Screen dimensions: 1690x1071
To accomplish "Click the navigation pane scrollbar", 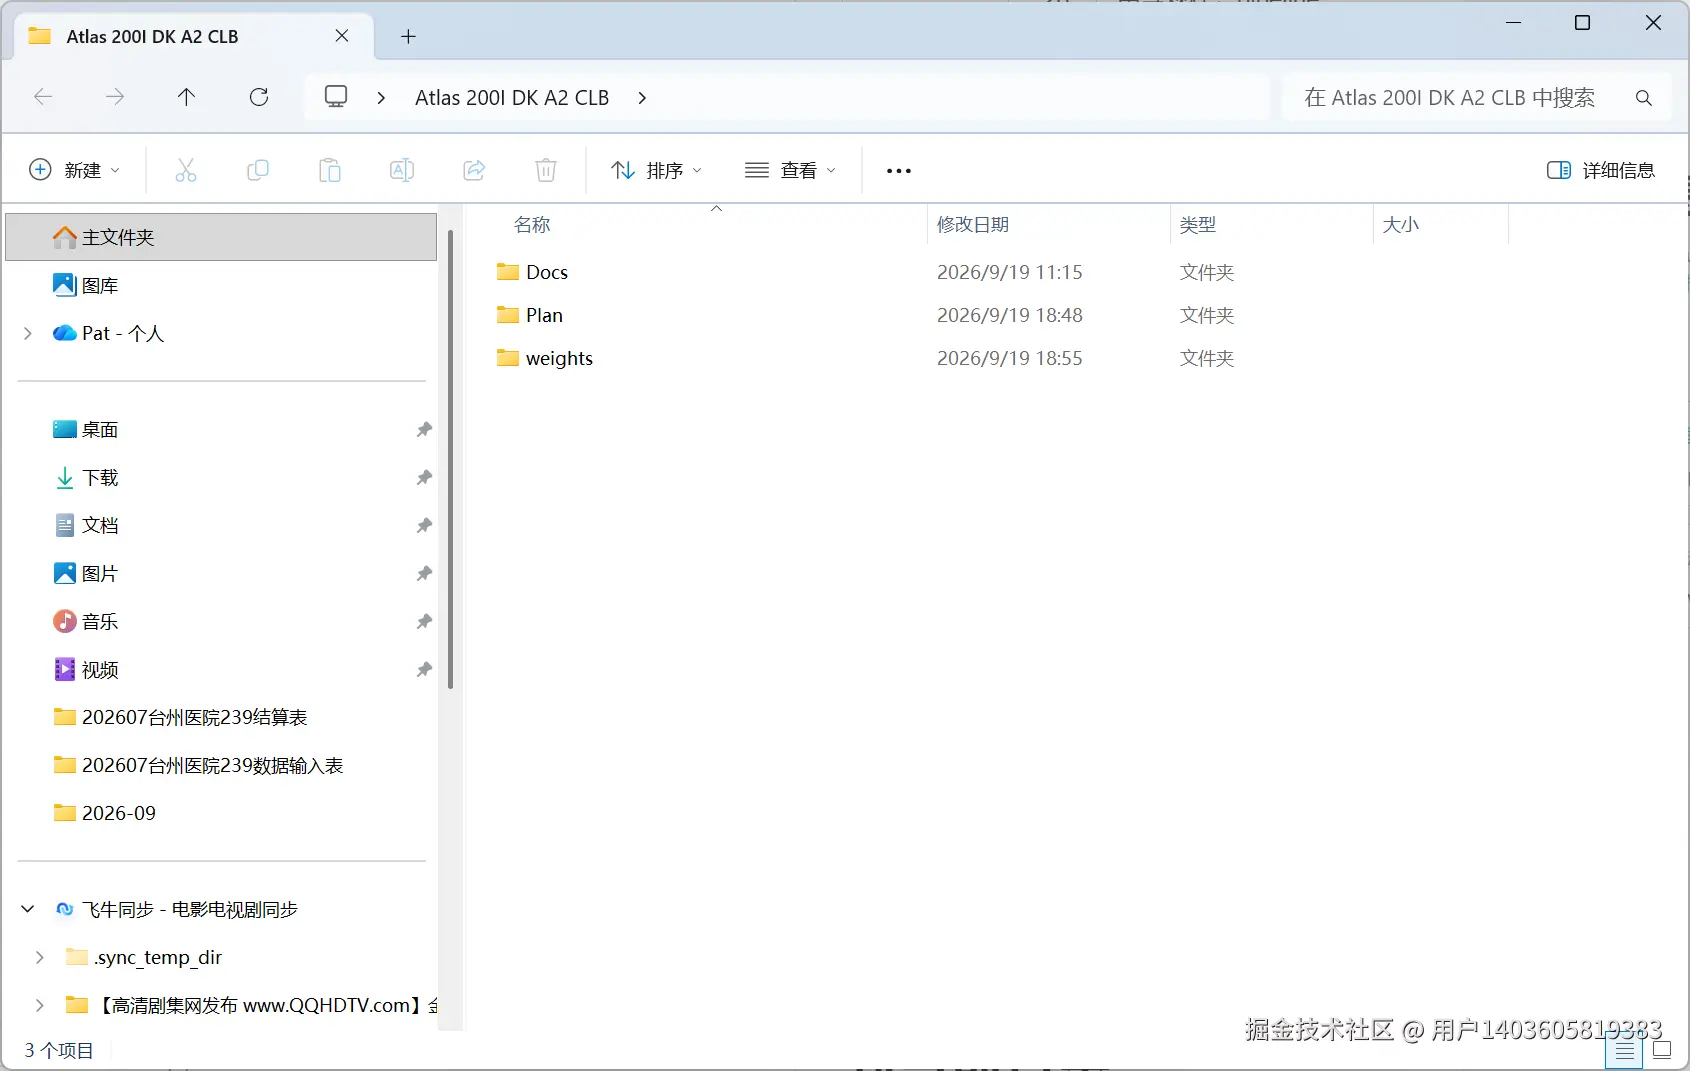I will [x=451, y=458].
